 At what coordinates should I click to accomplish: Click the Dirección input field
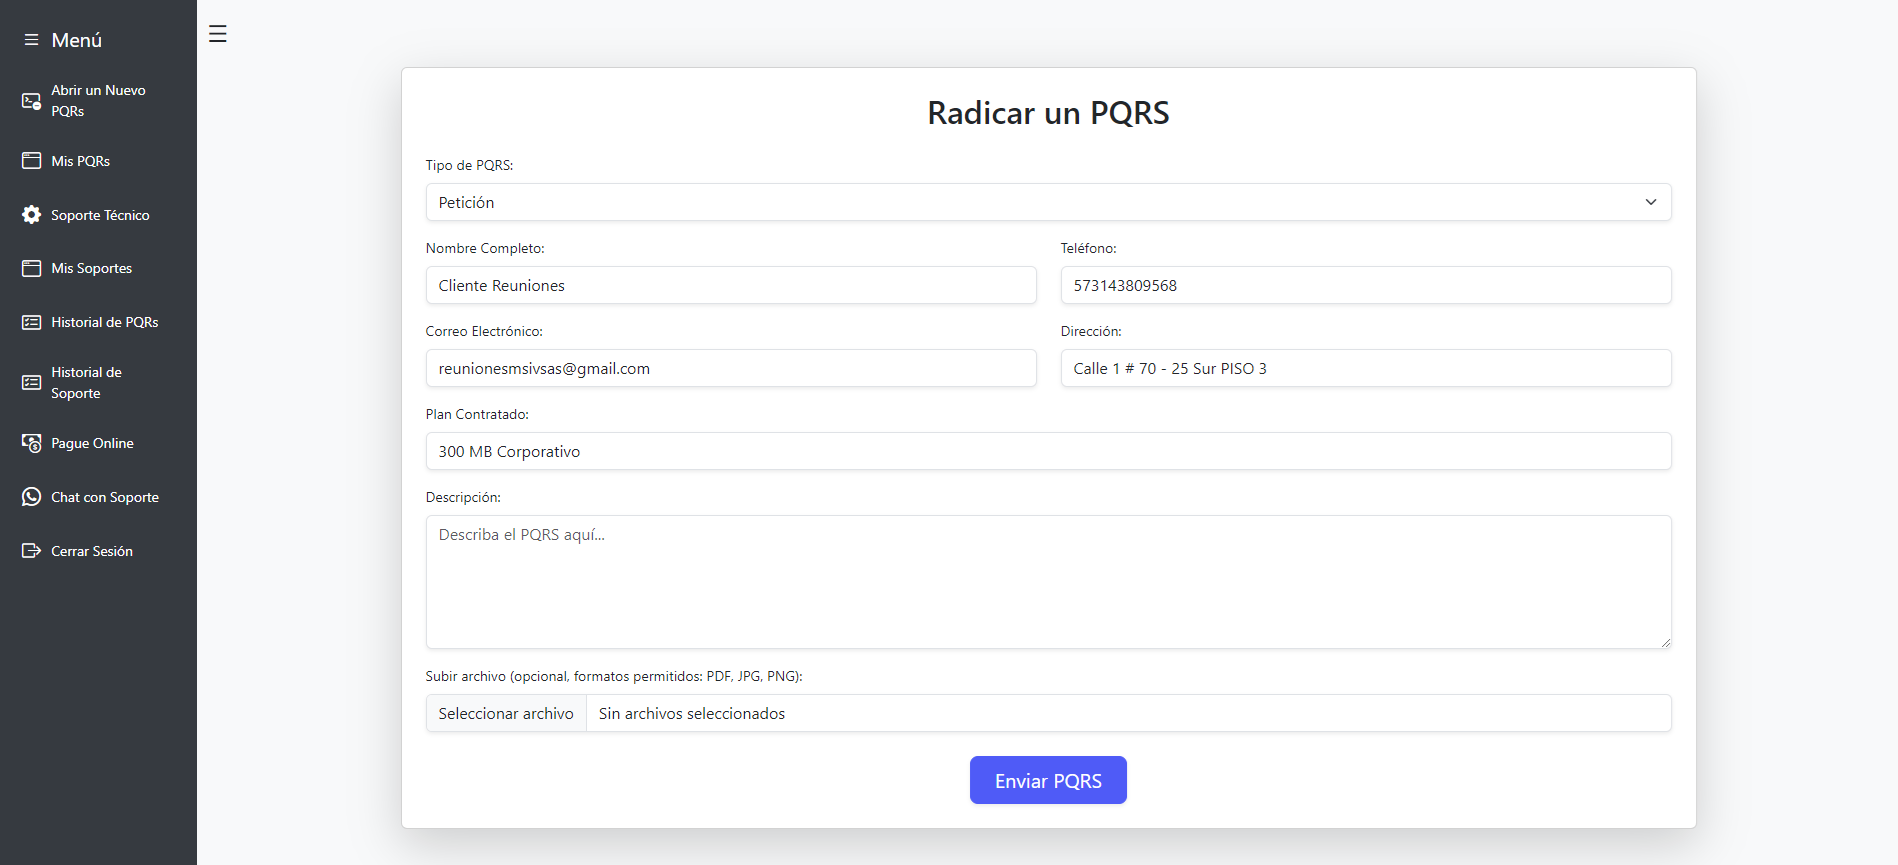(1365, 368)
